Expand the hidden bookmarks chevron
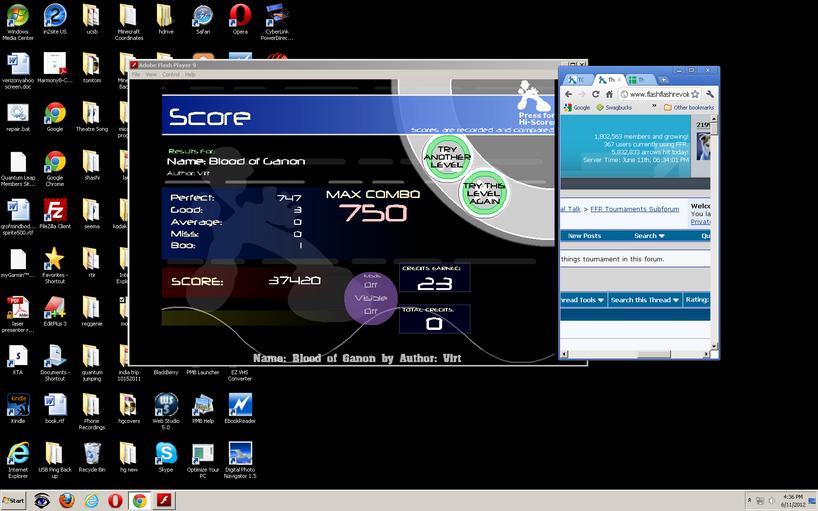This screenshot has width=818, height=511. tap(654, 106)
